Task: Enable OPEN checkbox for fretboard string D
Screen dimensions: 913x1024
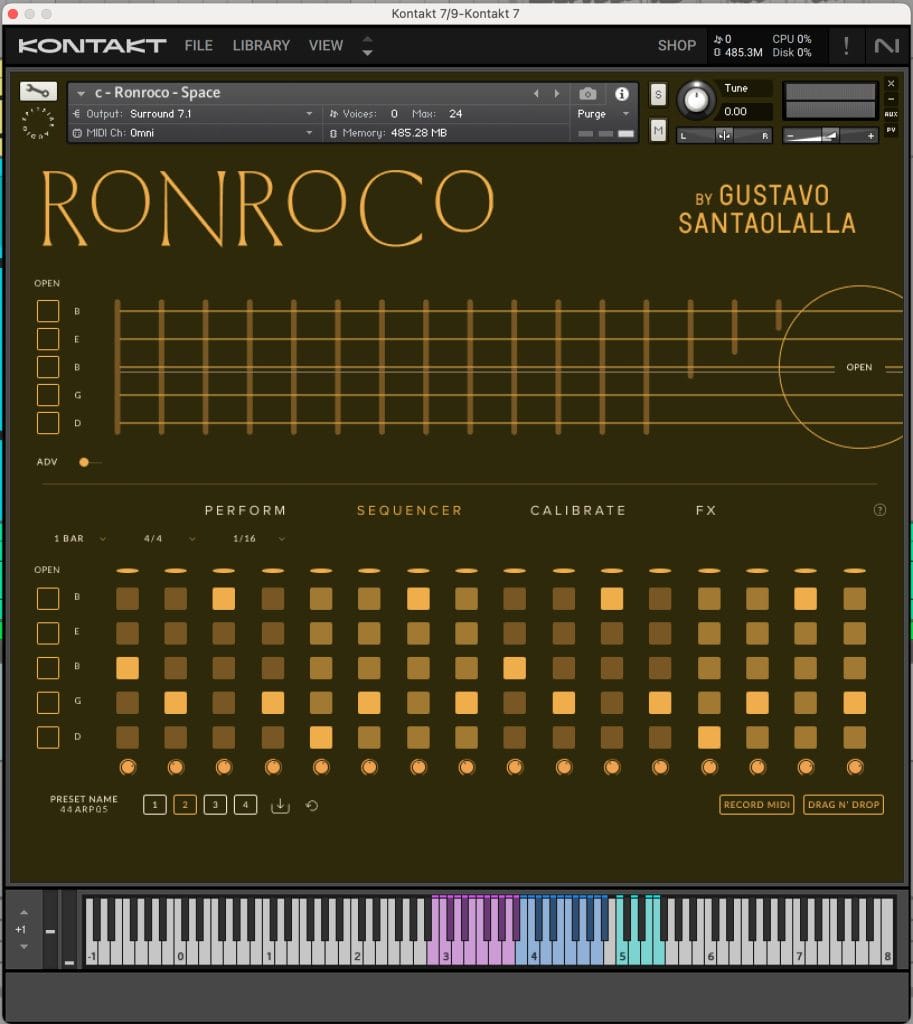Action: point(48,423)
